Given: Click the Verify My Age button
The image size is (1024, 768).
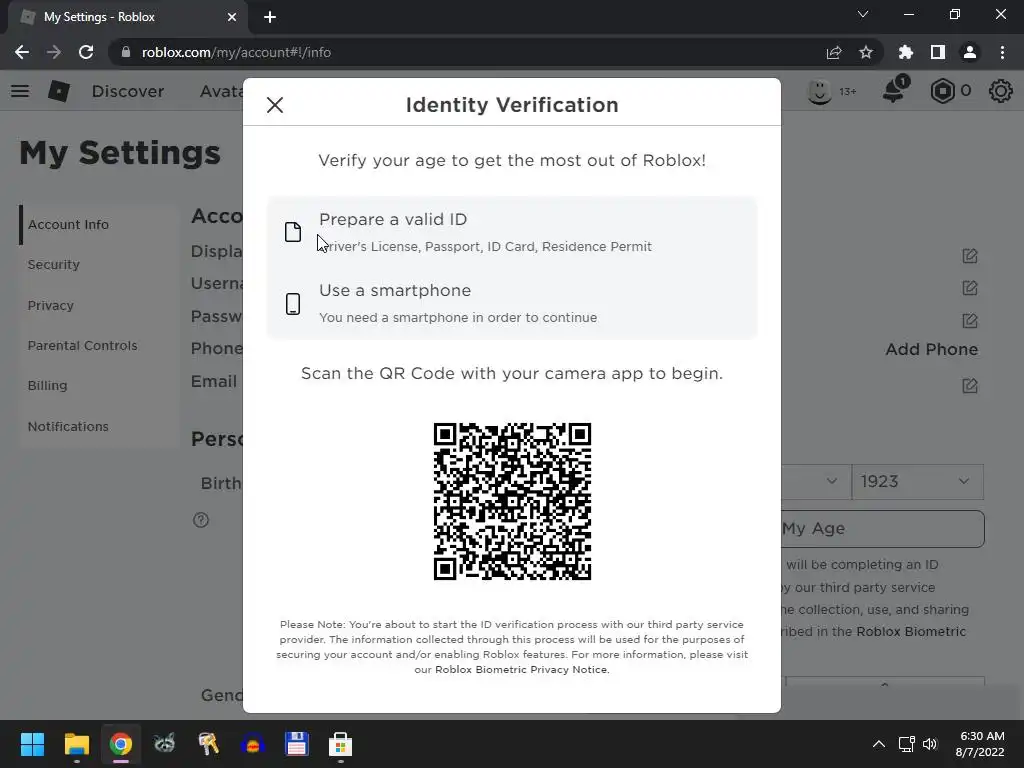Looking at the screenshot, I should 882,529.
